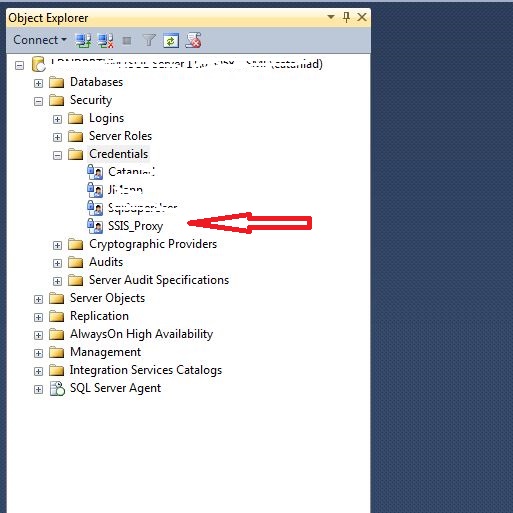Click the Management folder icon
513x513 pixels.
[56, 352]
